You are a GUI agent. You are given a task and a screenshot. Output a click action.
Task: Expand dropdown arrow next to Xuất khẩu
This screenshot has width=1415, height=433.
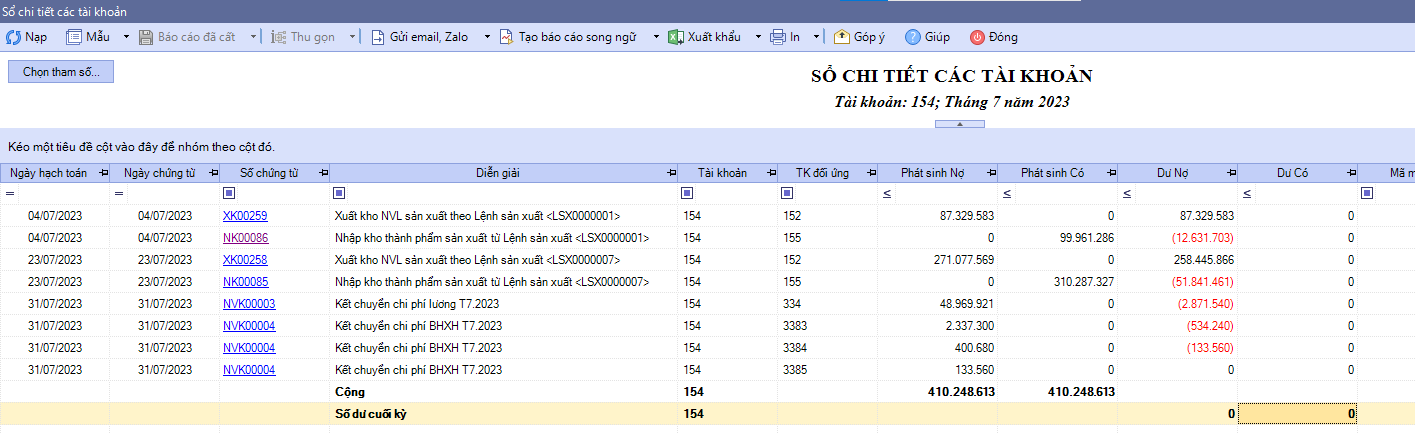pyautogui.click(x=754, y=37)
